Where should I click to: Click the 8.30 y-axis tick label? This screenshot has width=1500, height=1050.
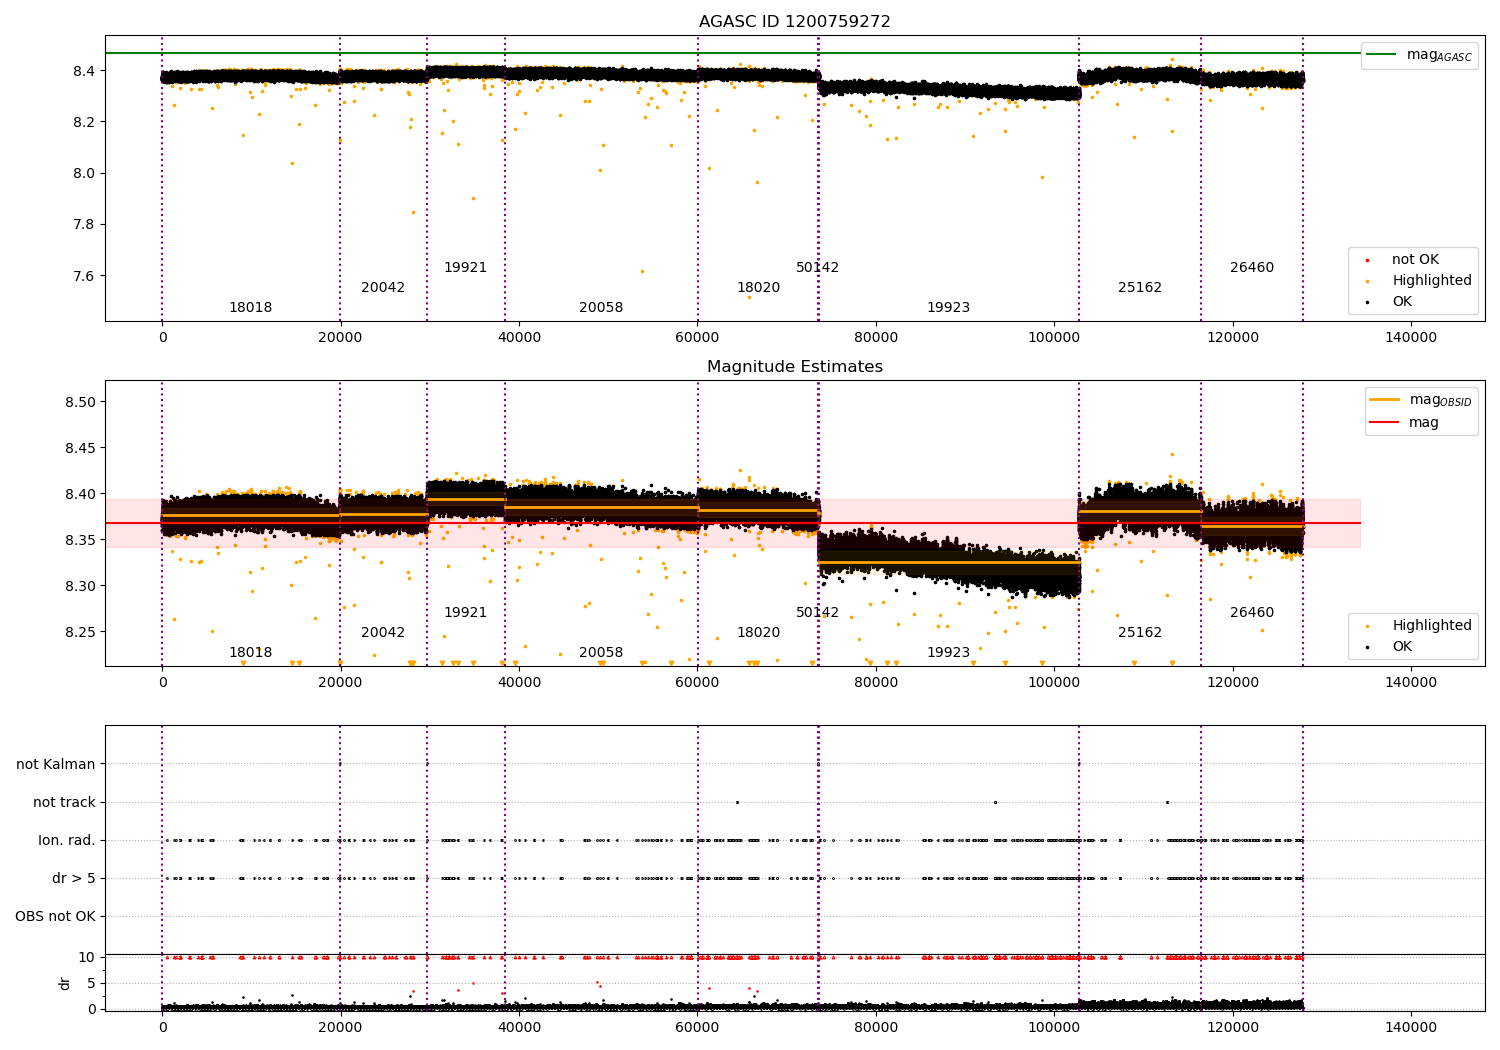80,586
